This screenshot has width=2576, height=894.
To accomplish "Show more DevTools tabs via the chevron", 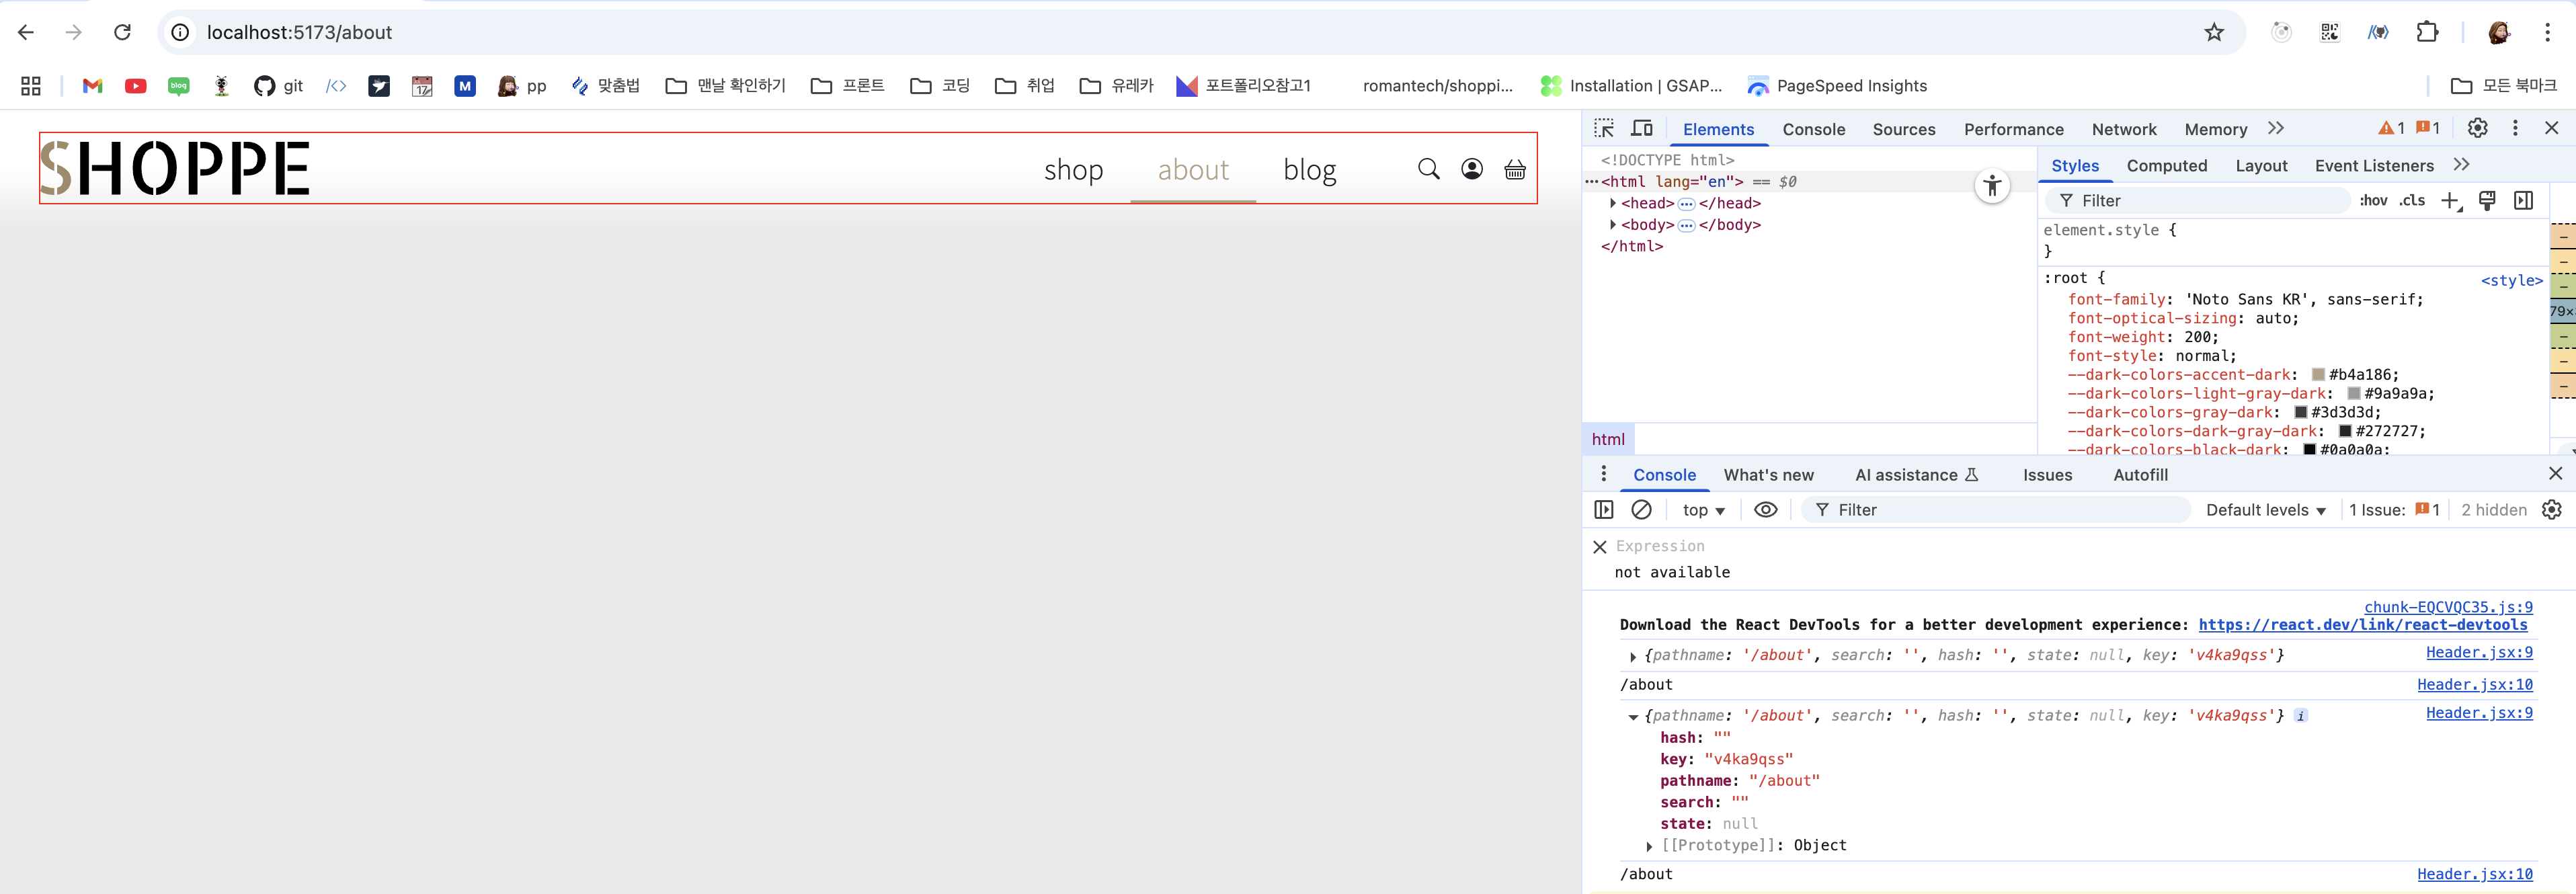I will [x=2275, y=128].
